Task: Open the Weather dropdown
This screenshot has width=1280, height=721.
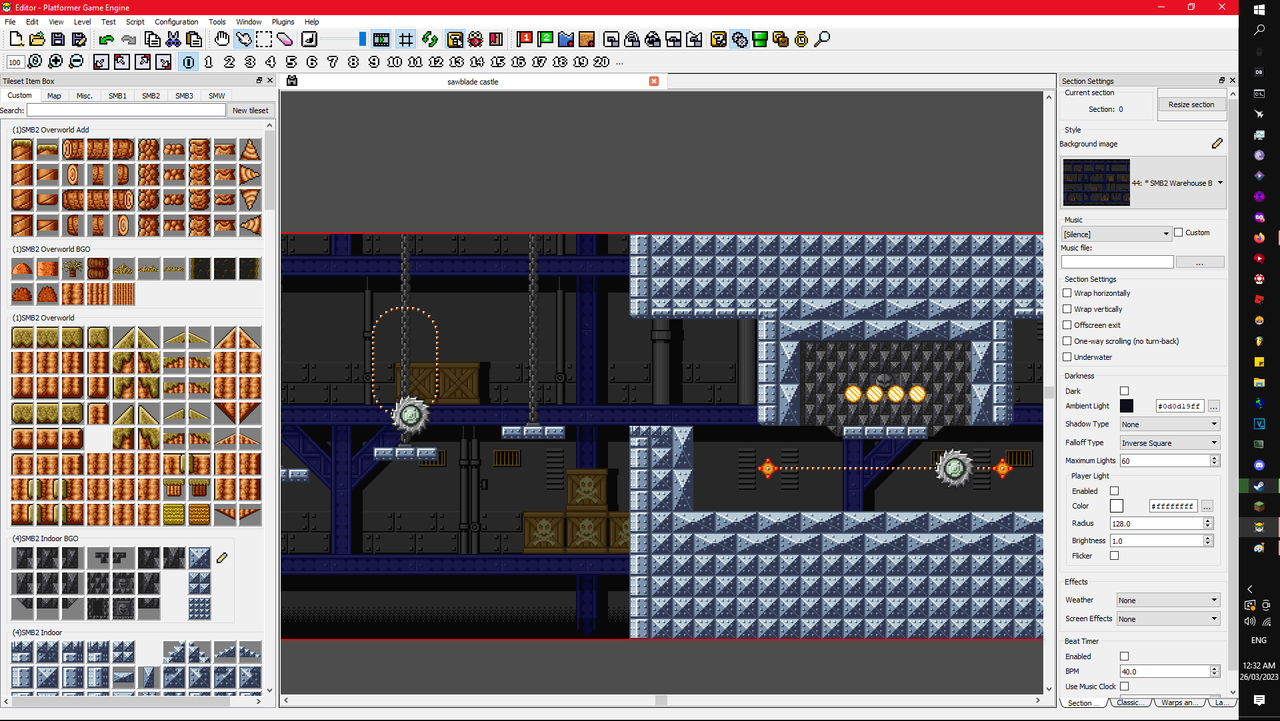Action: [1167, 600]
